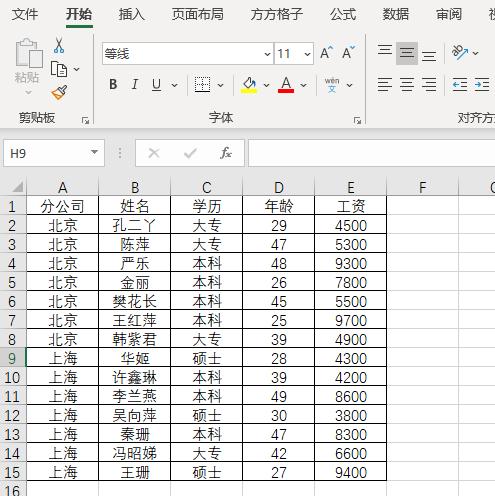Click the Cut scissors icon
Viewport: 495px width, 496px height.
(59, 46)
